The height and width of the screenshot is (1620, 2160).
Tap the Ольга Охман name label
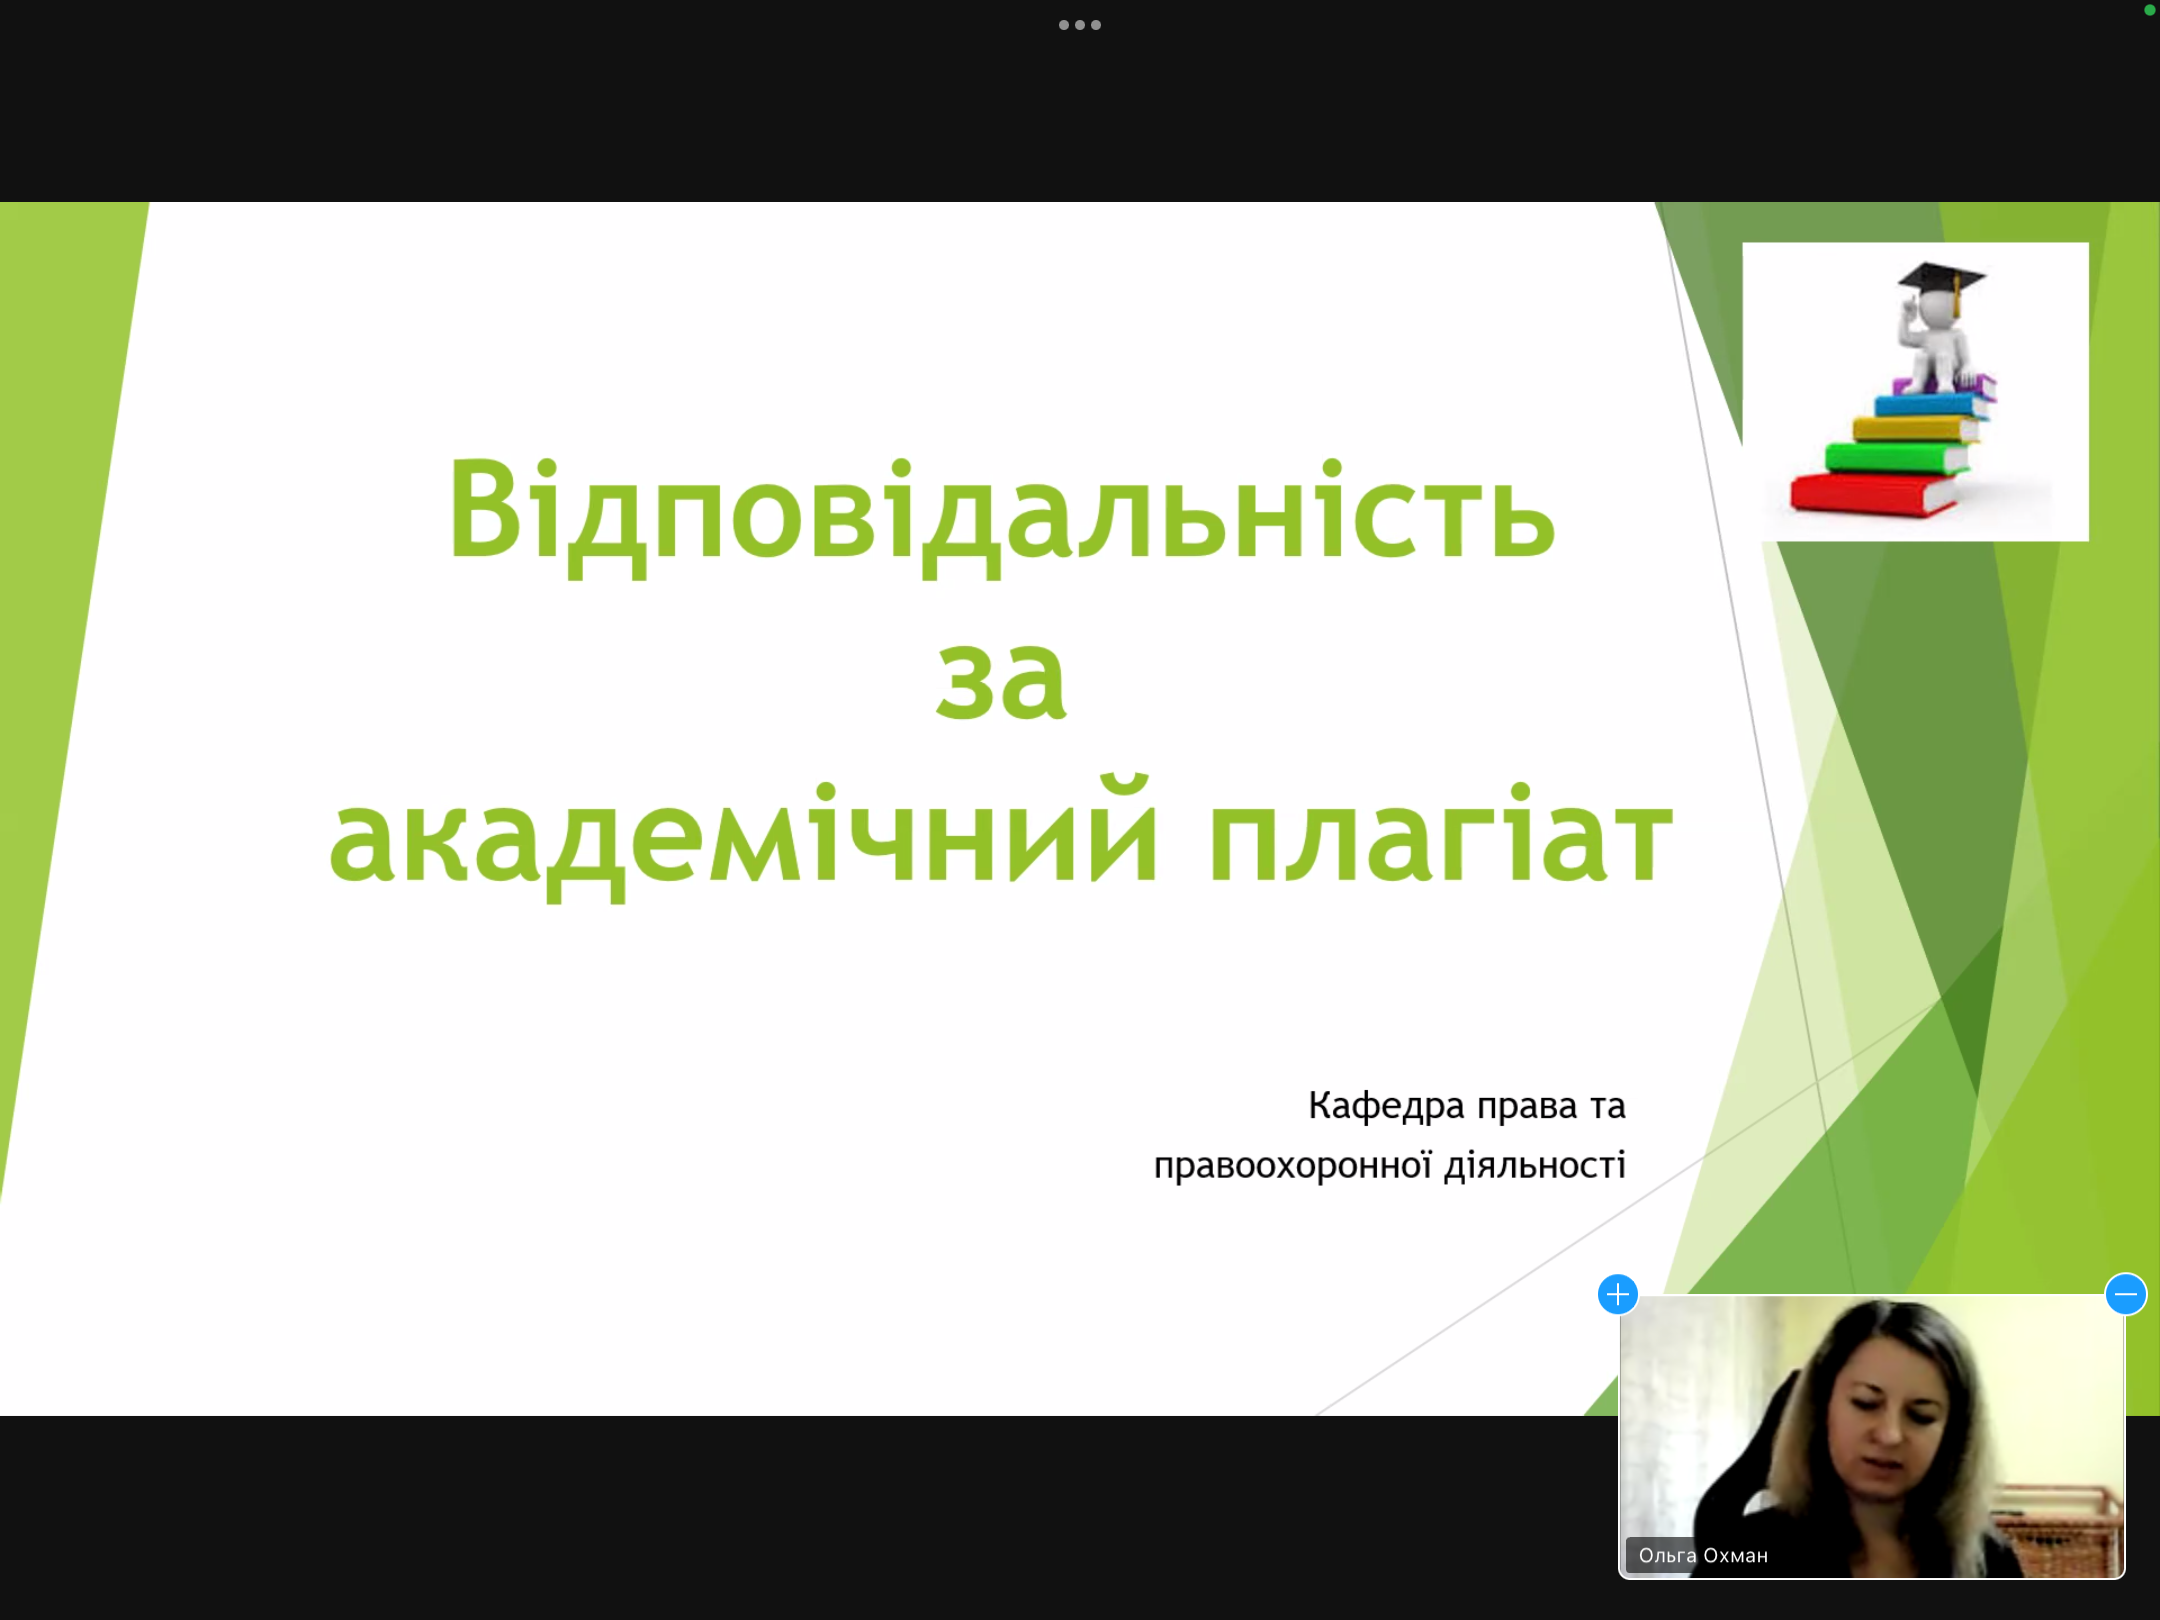pyautogui.click(x=1702, y=1555)
